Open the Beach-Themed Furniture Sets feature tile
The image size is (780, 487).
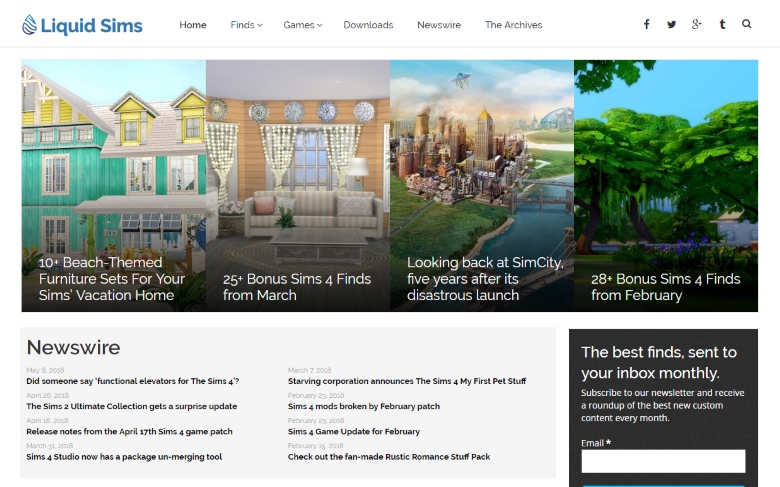coord(113,186)
